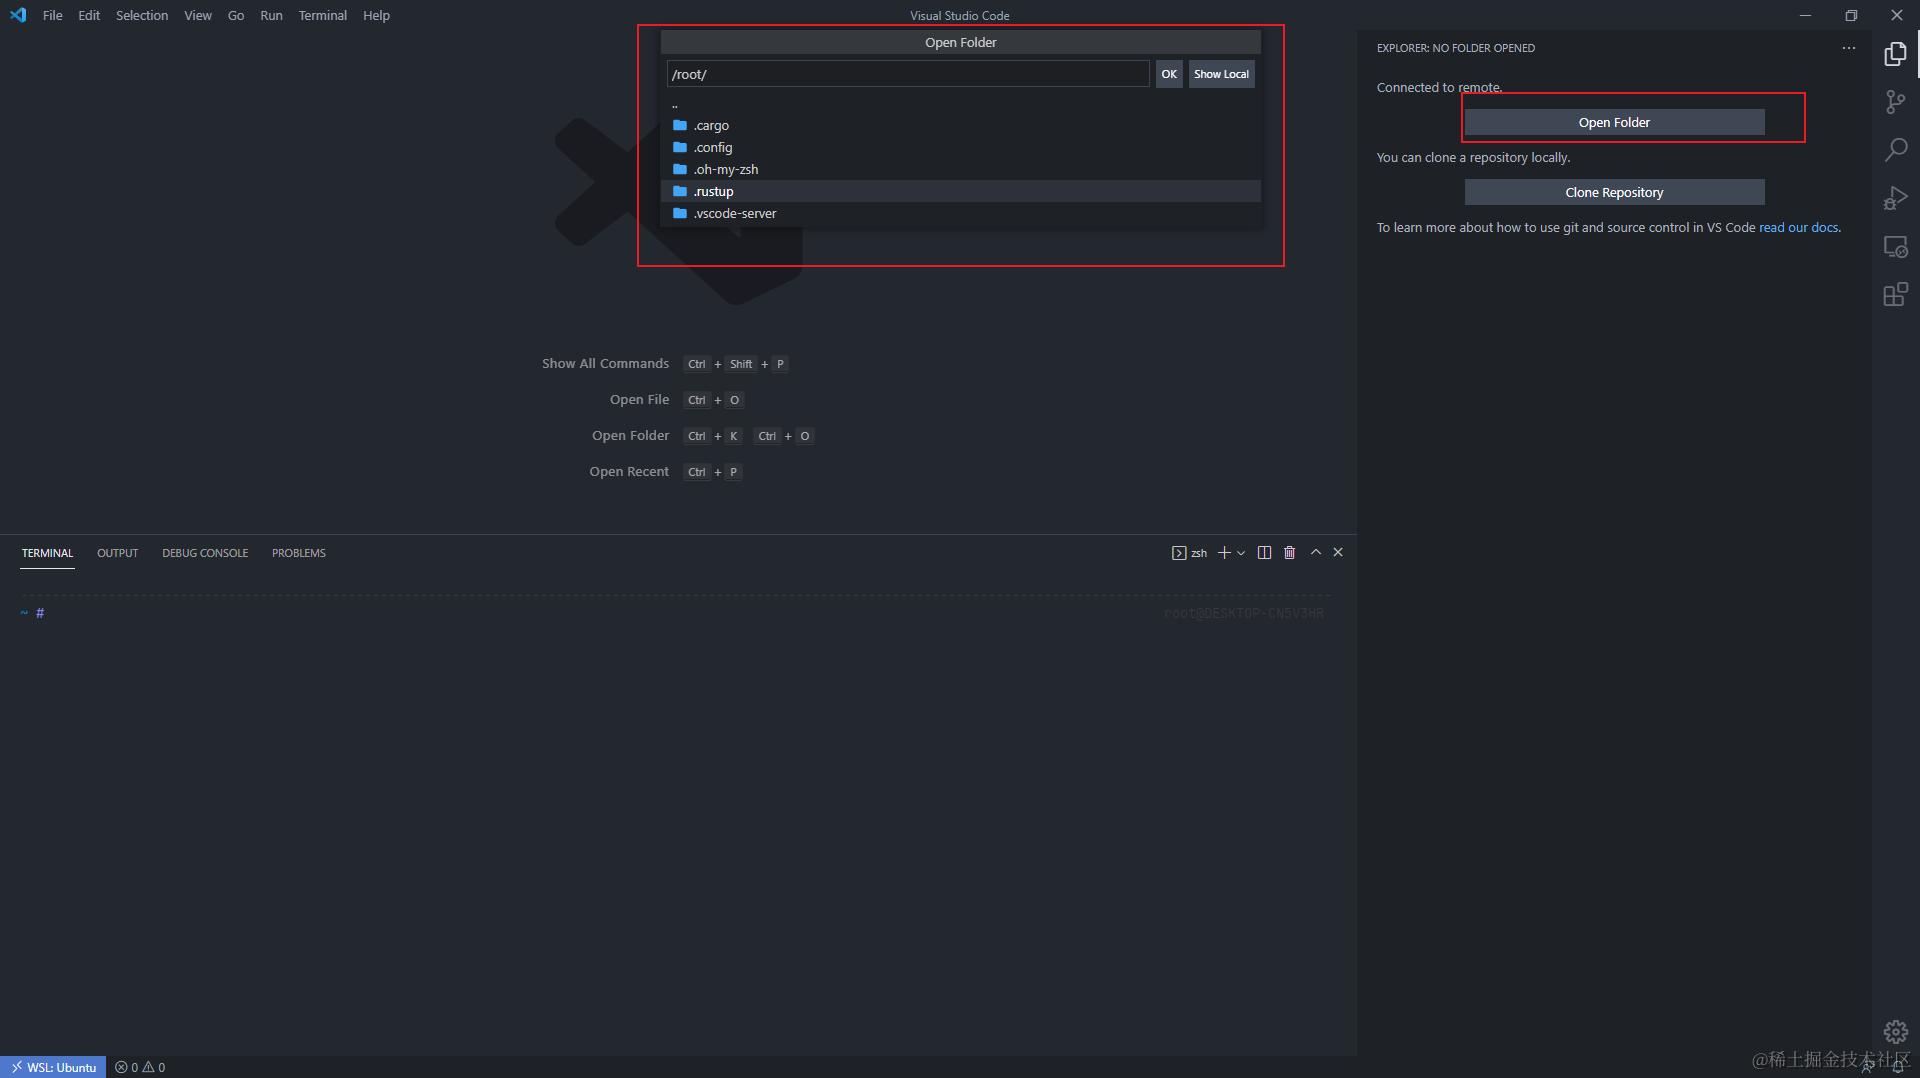Screen dimensions: 1920x1078
Task: Open the Remote Explorer view
Action: 1895,246
